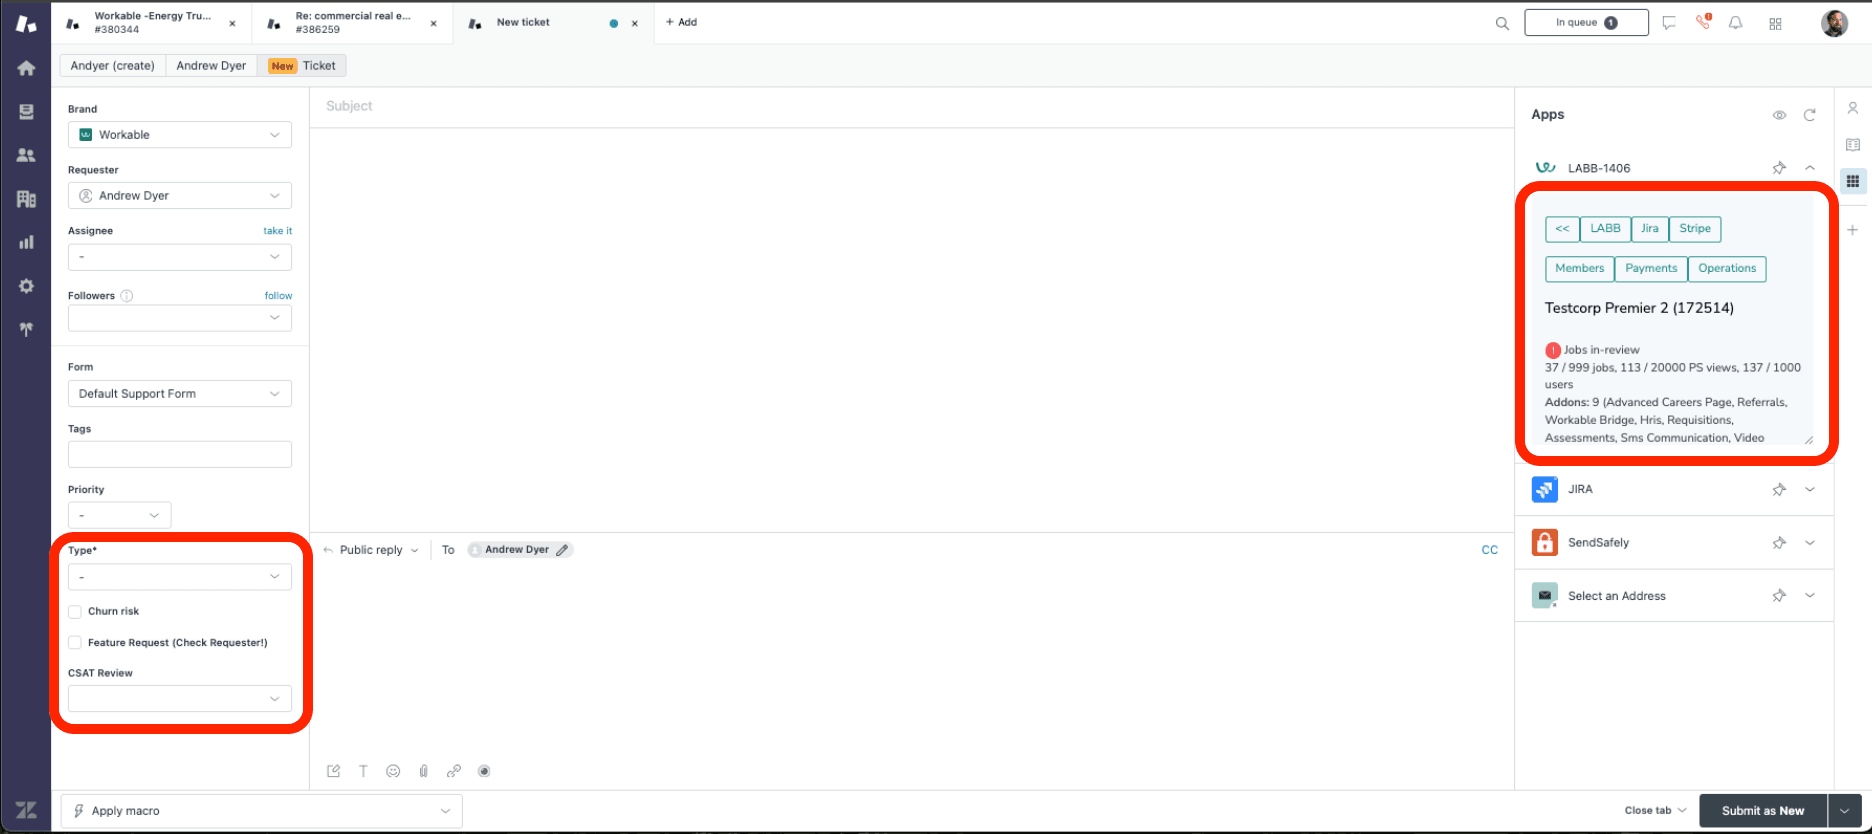Image resolution: width=1872 pixels, height=834 pixels.
Task: Toggle Apps visibility eye icon
Action: click(x=1779, y=115)
